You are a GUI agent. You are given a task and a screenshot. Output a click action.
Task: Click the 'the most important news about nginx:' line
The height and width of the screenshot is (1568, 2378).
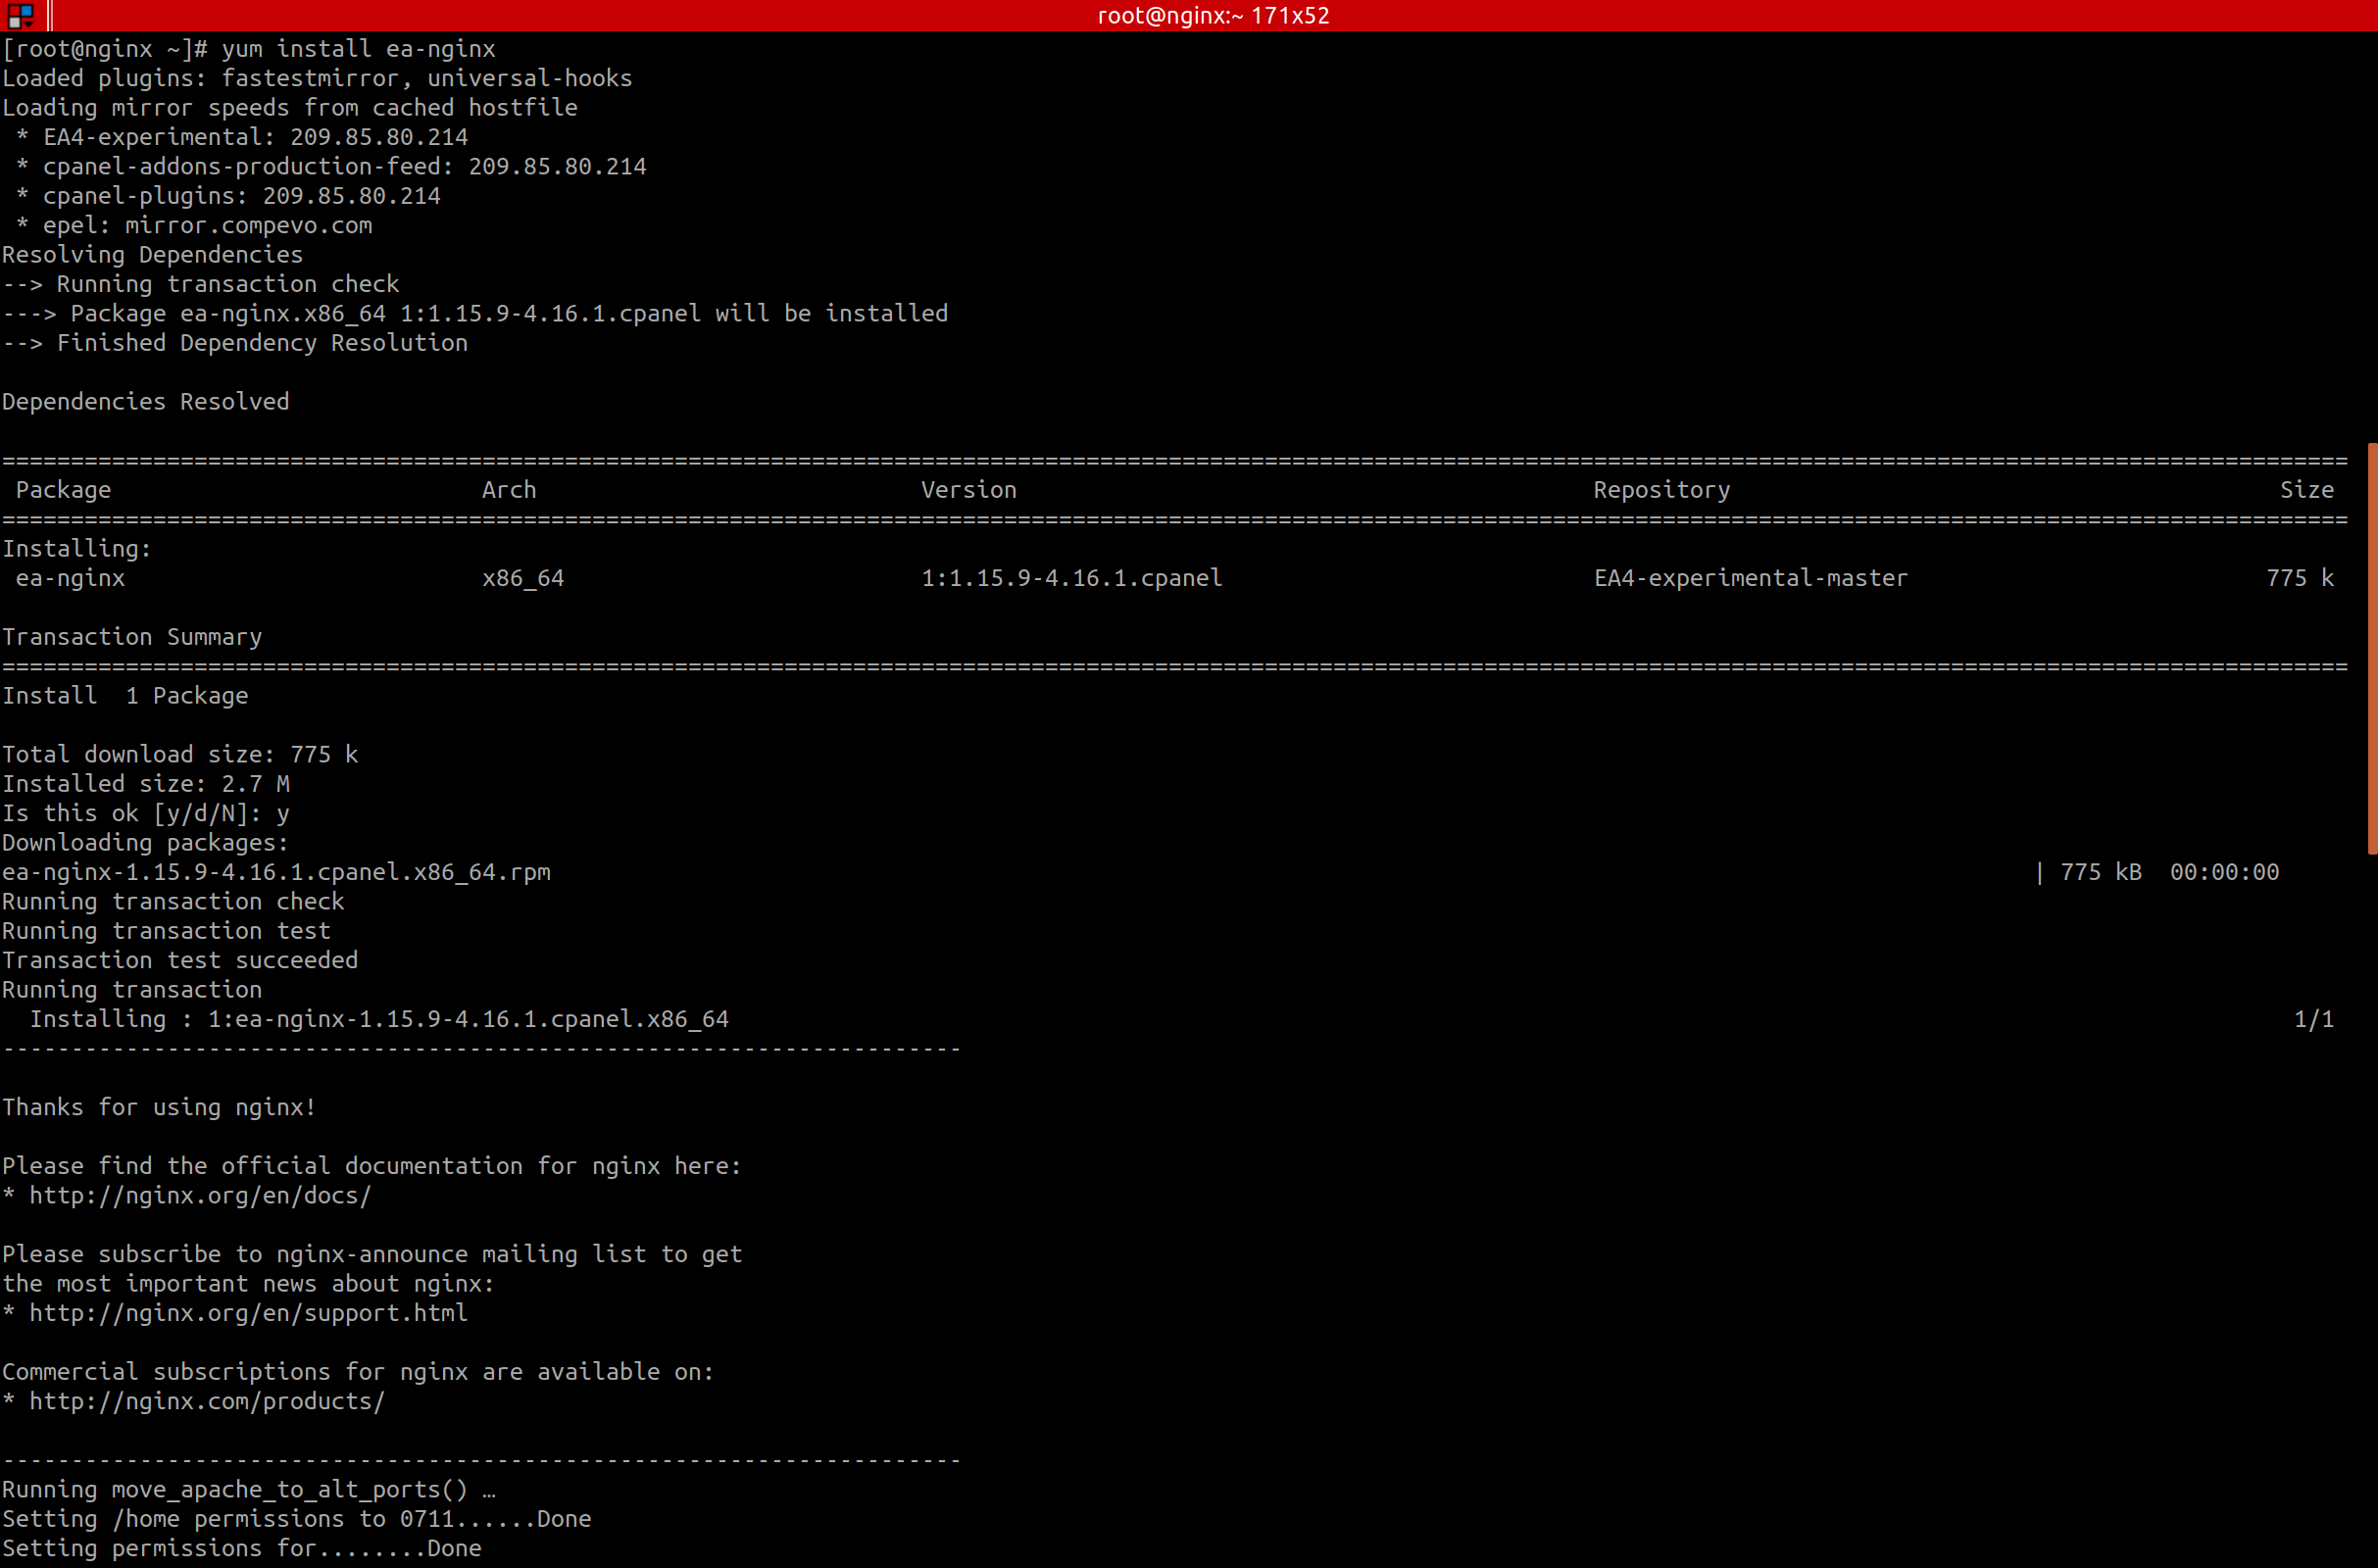click(248, 1284)
